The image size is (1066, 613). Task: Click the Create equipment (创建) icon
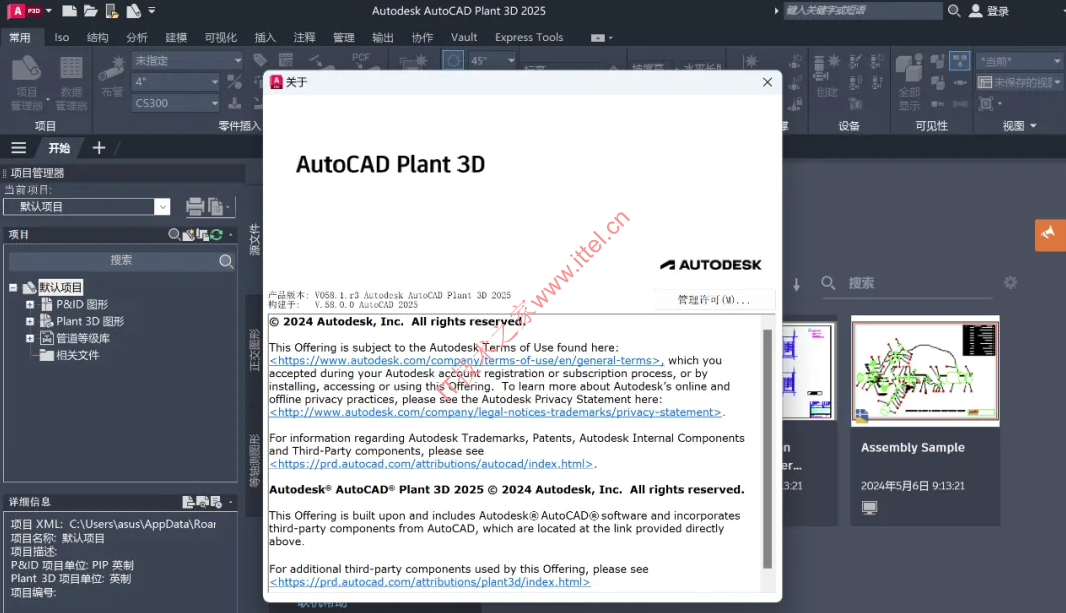[827, 76]
